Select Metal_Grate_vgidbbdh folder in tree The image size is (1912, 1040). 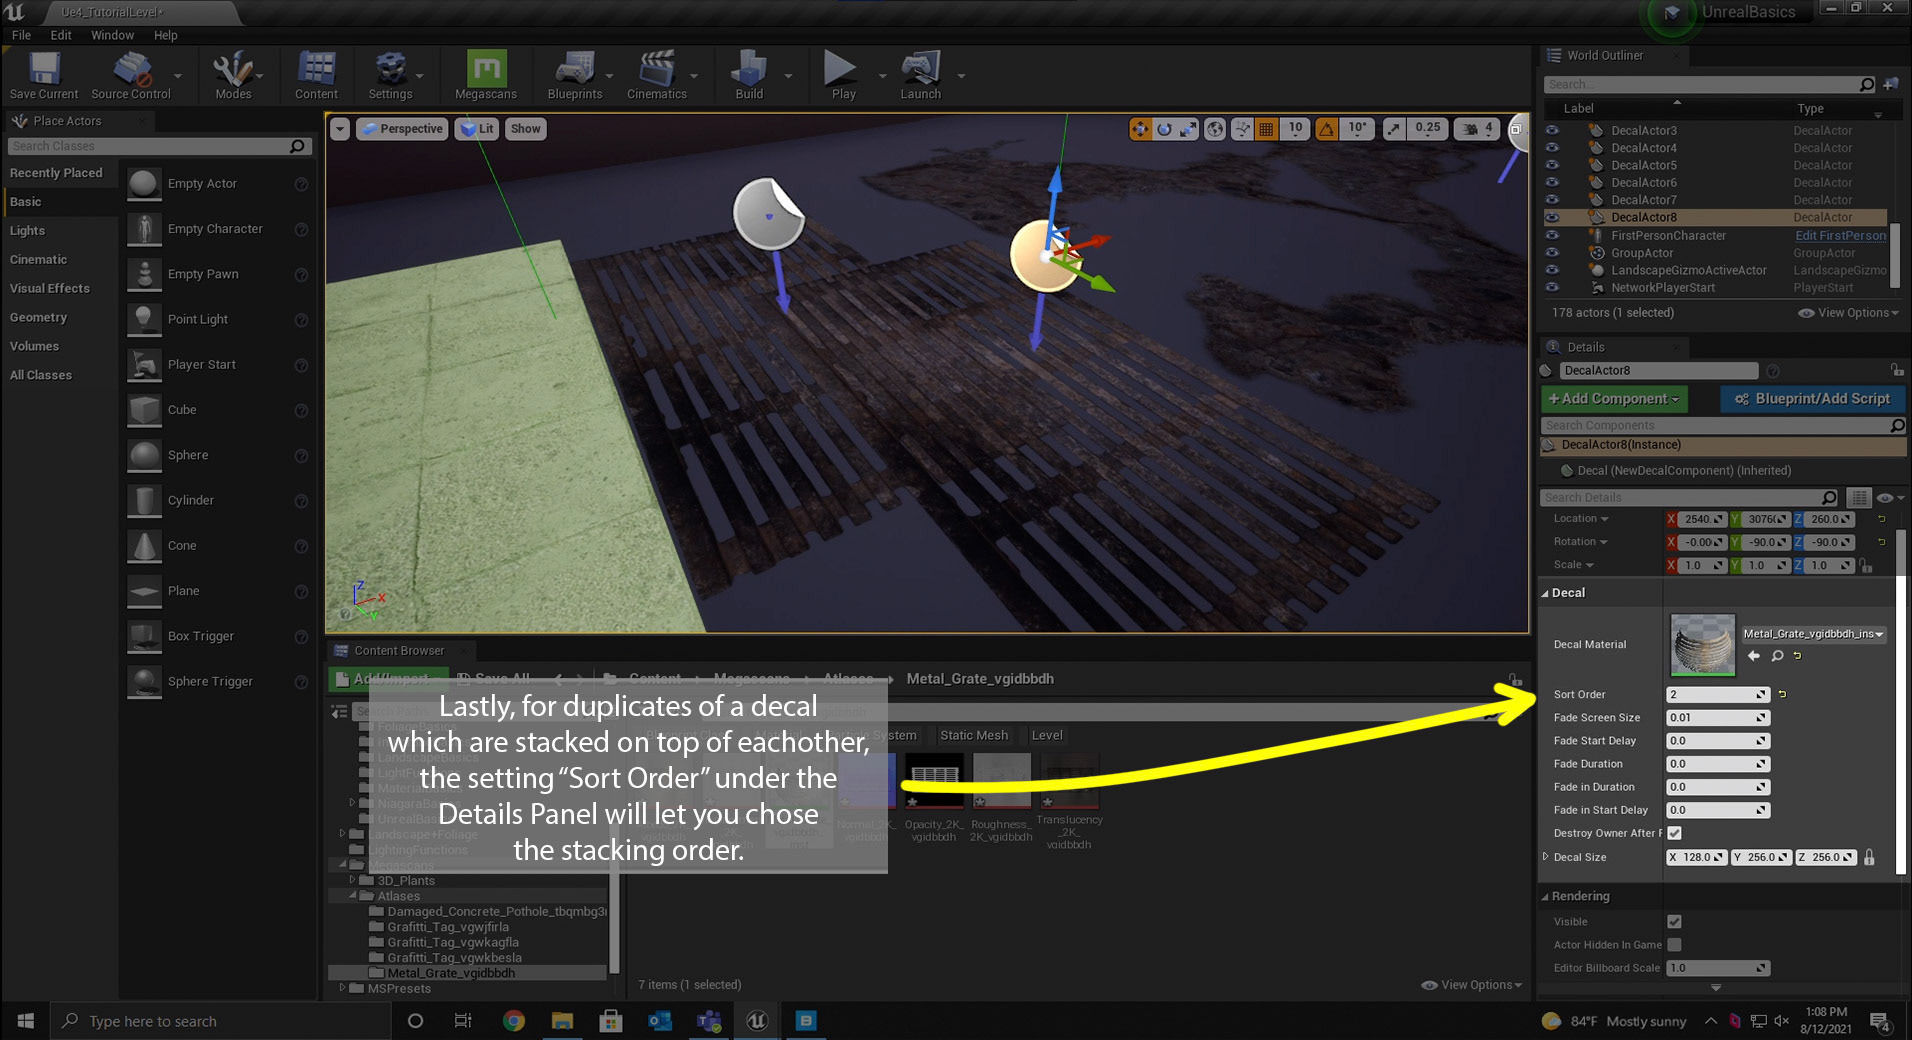coord(451,973)
